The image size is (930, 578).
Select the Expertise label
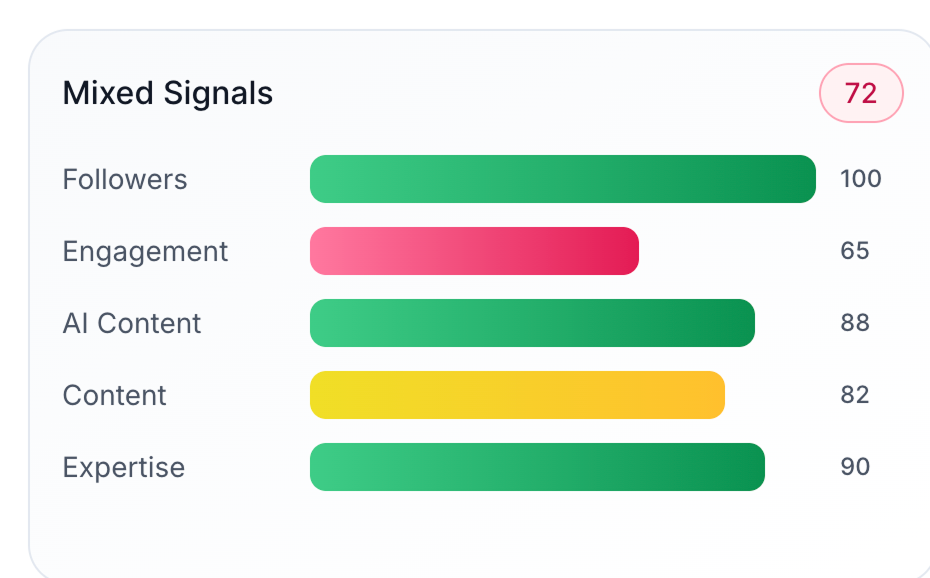pyautogui.click(x=124, y=468)
